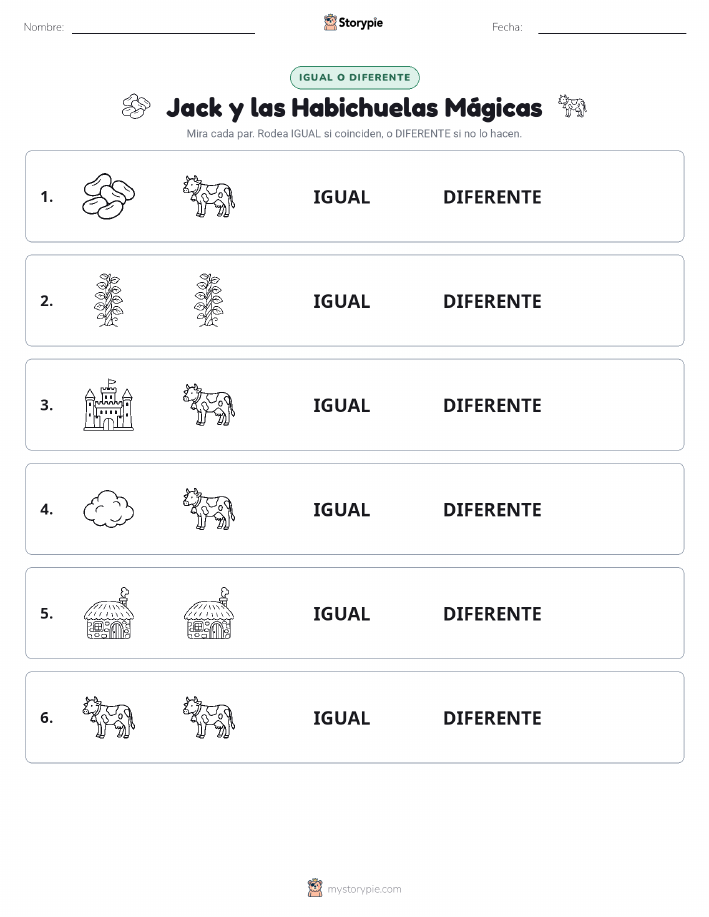Choose DIFERENTE for row 3
Image resolution: width=709 pixels, height=917 pixels.
point(492,405)
